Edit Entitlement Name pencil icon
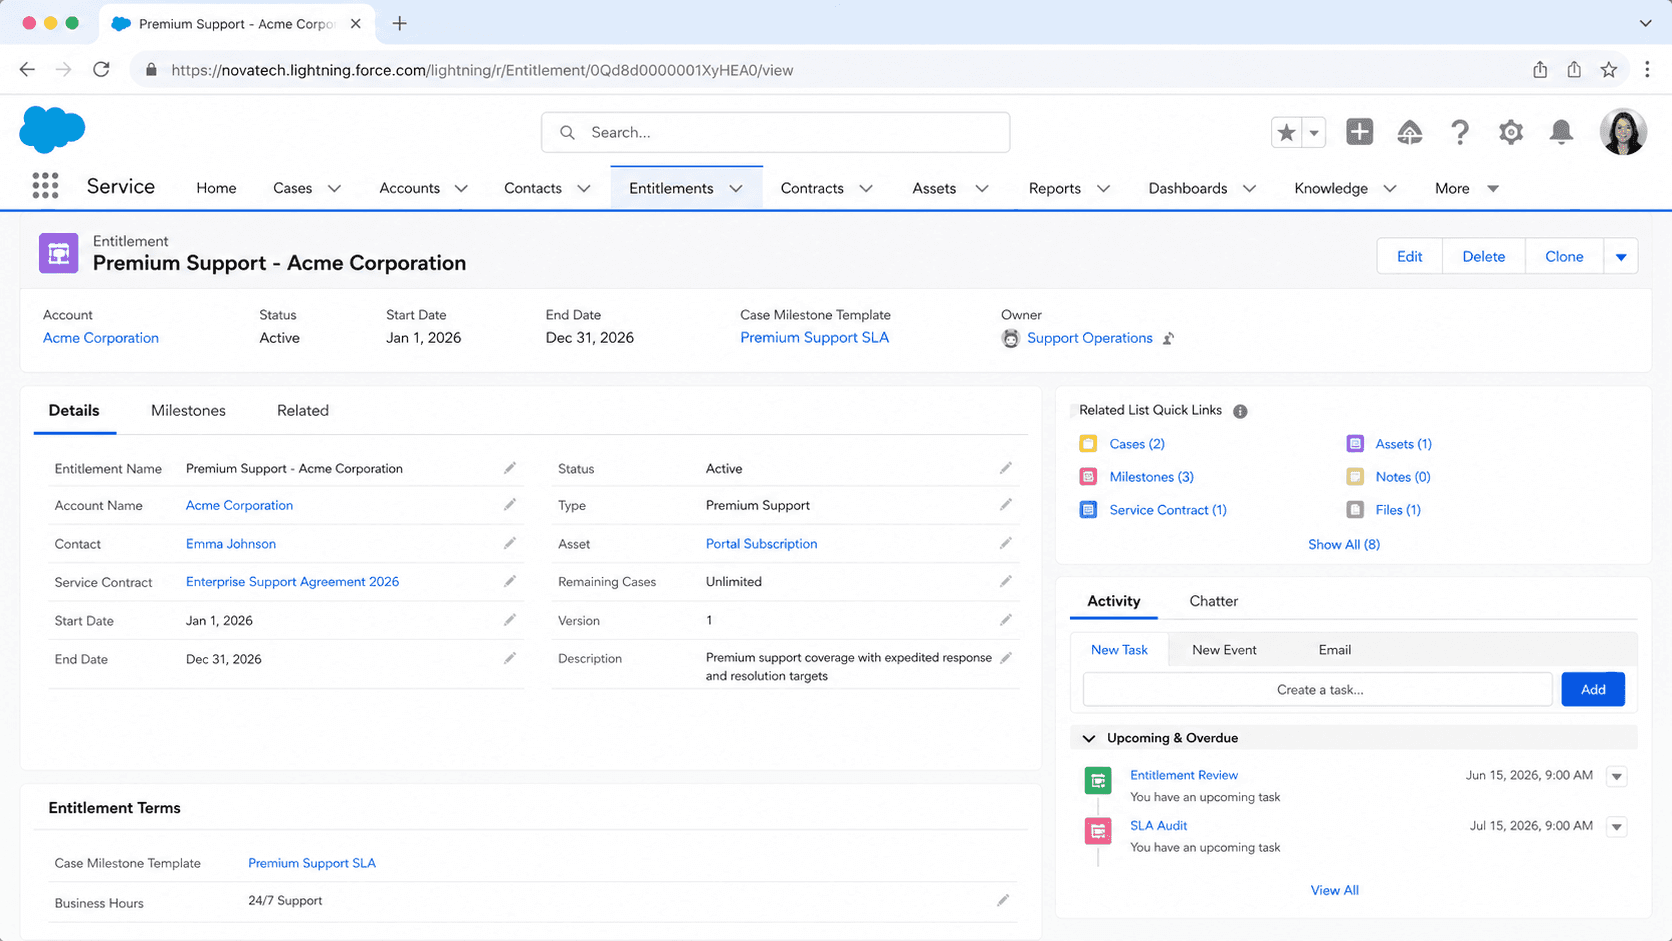1672x941 pixels. pyautogui.click(x=510, y=468)
